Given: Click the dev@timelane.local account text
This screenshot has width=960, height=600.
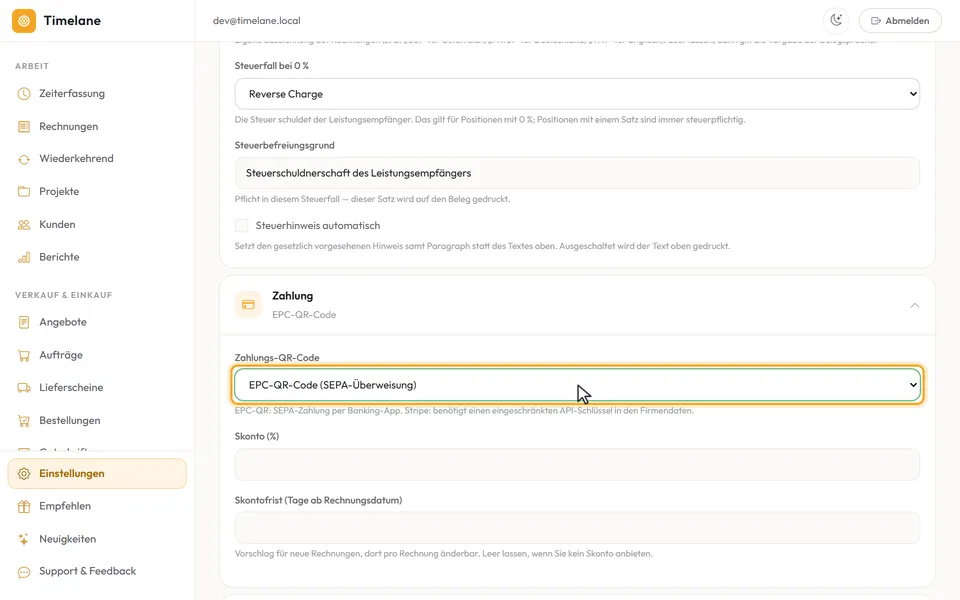Looking at the screenshot, I should point(257,21).
